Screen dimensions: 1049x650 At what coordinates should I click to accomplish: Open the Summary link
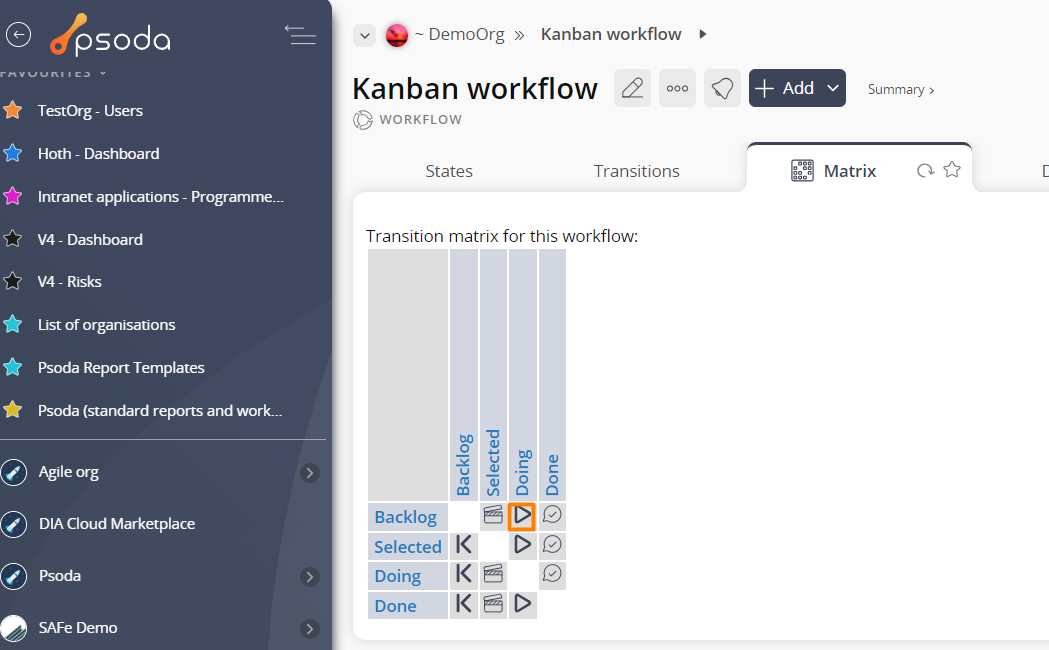tap(900, 90)
